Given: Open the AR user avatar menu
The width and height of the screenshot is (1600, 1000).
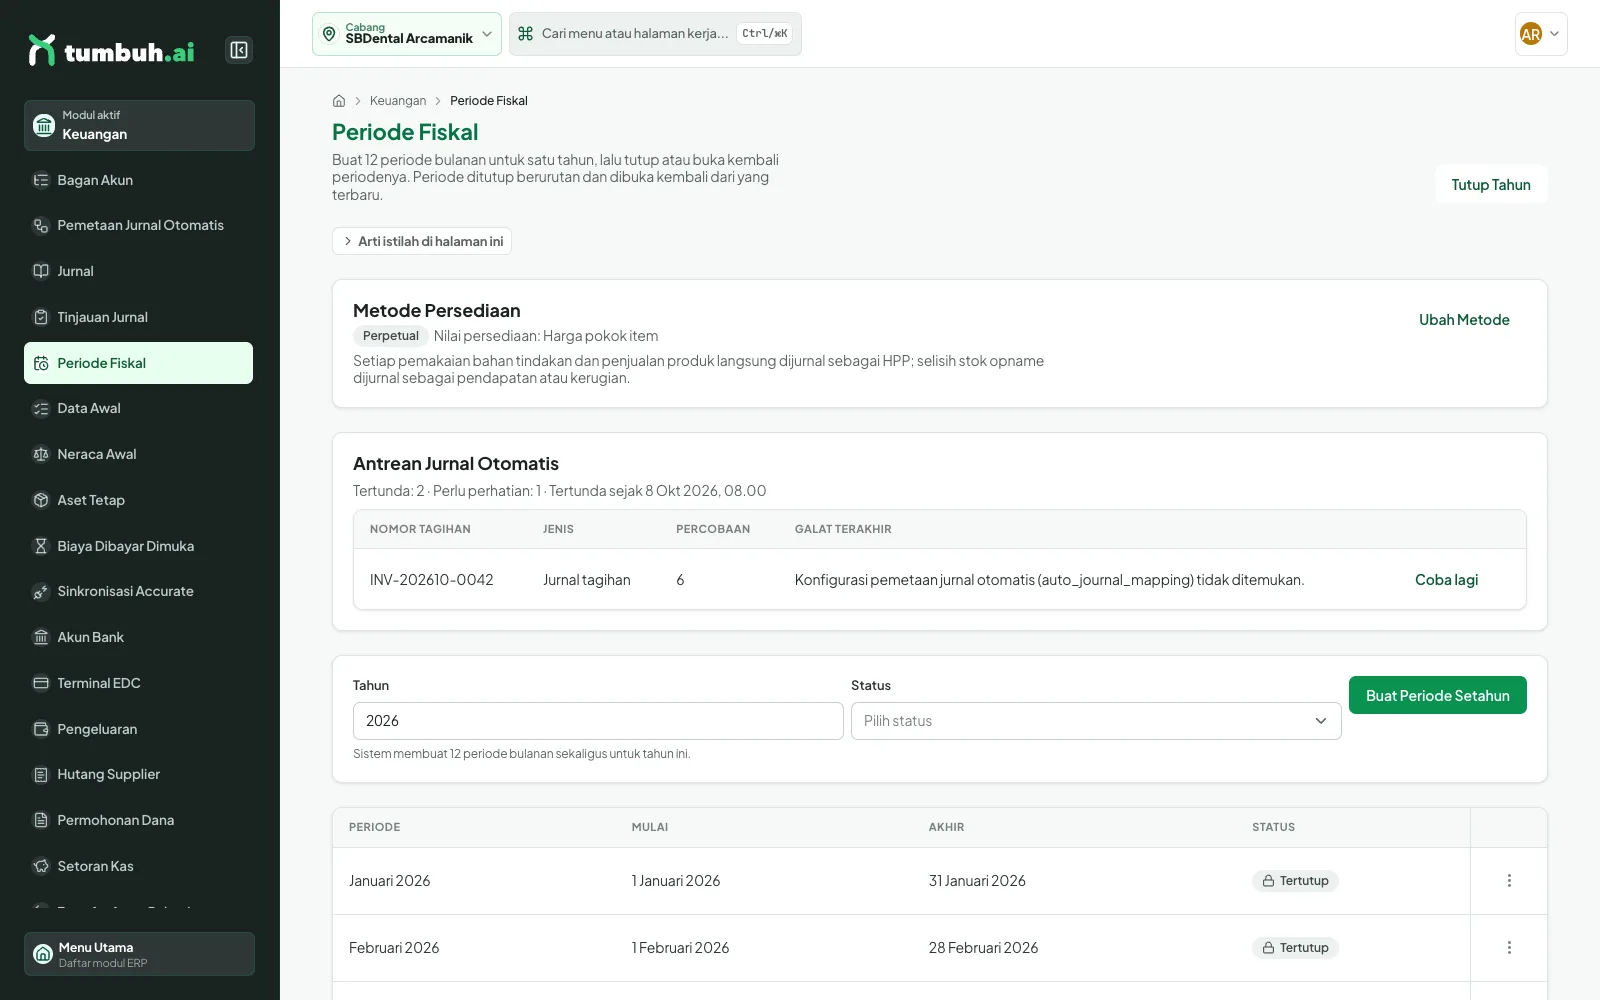Looking at the screenshot, I should 1541,34.
